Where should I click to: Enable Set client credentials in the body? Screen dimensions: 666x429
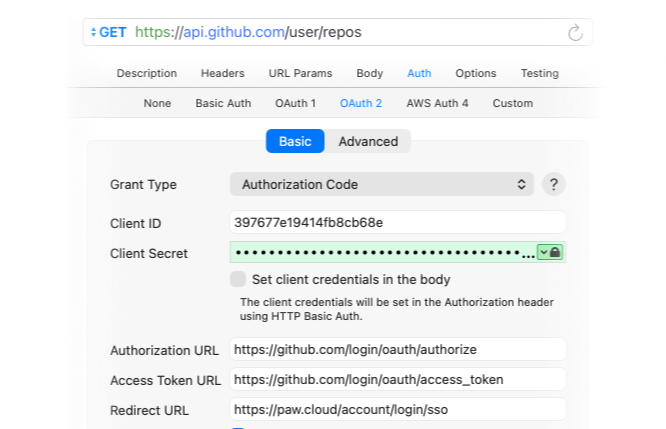pyautogui.click(x=238, y=279)
